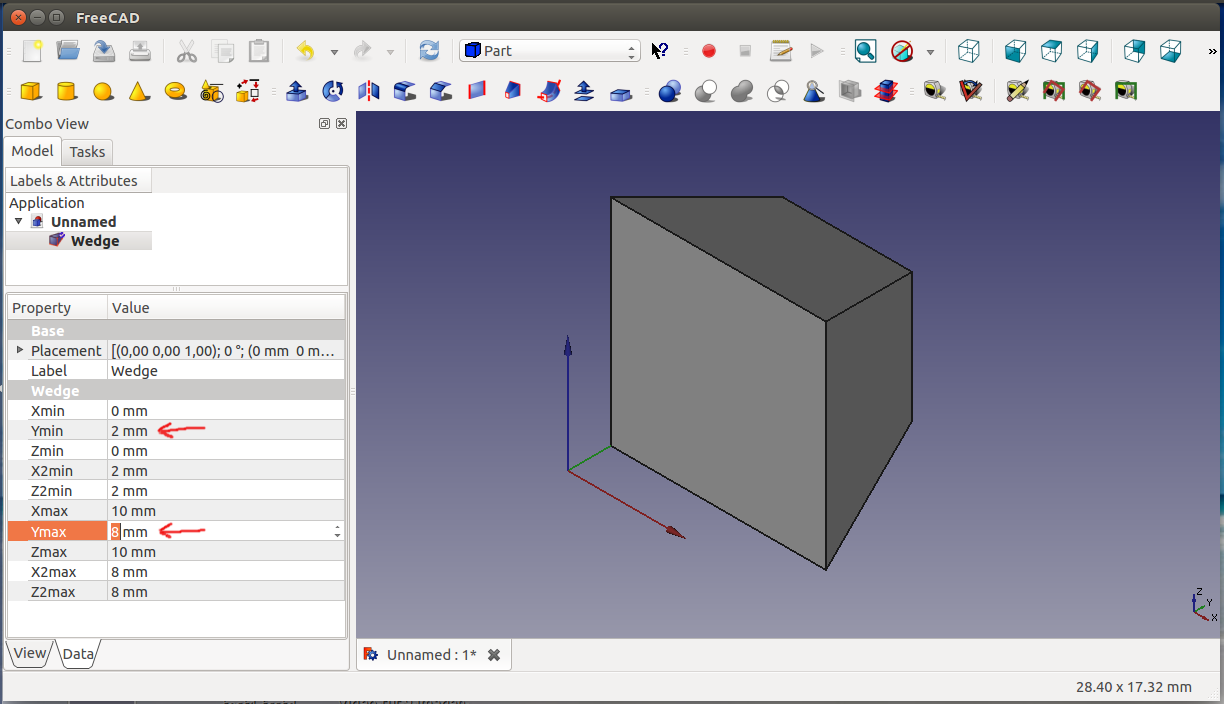The width and height of the screenshot is (1224, 704).
Task: Click the Ymin value field showing 2 mm
Action: [129, 431]
